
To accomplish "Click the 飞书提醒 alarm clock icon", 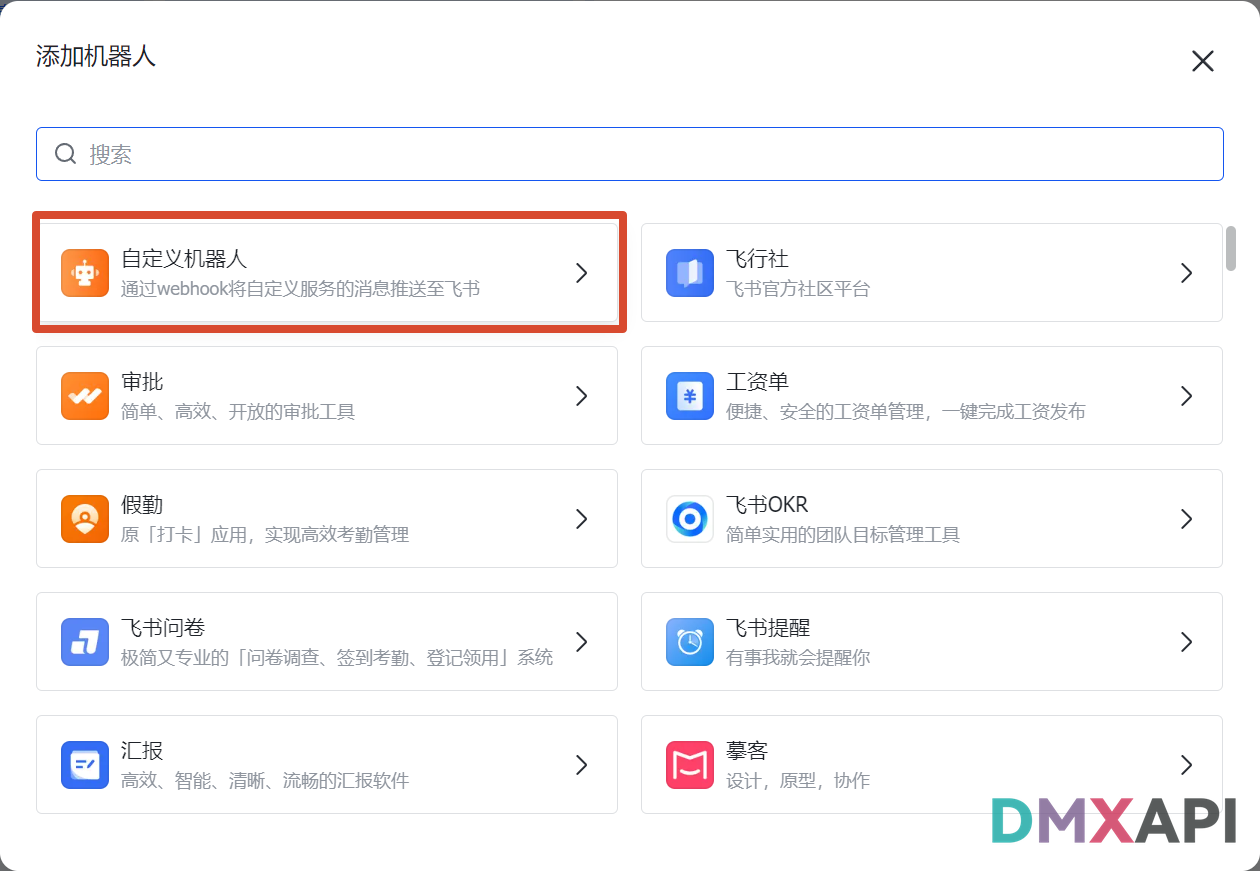I will tap(690, 642).
